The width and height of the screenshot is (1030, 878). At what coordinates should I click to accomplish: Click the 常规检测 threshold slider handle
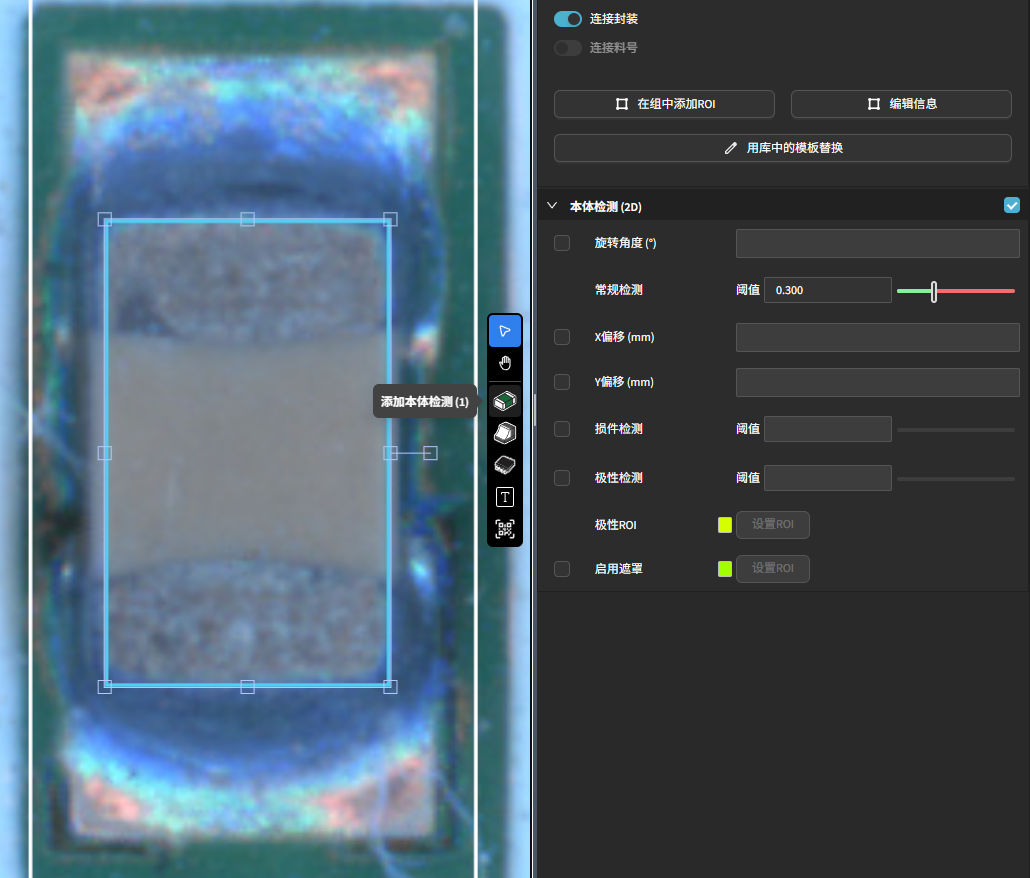pos(934,291)
